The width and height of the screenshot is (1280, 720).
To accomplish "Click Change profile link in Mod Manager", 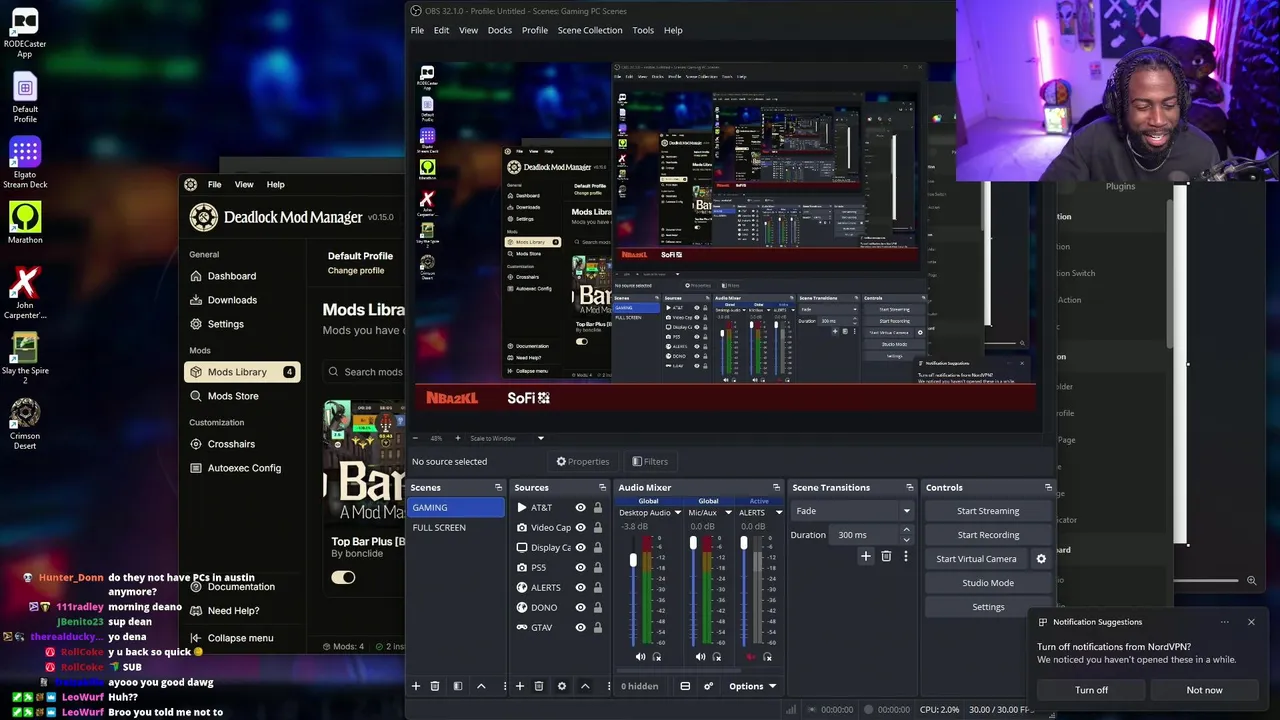I will coord(356,271).
